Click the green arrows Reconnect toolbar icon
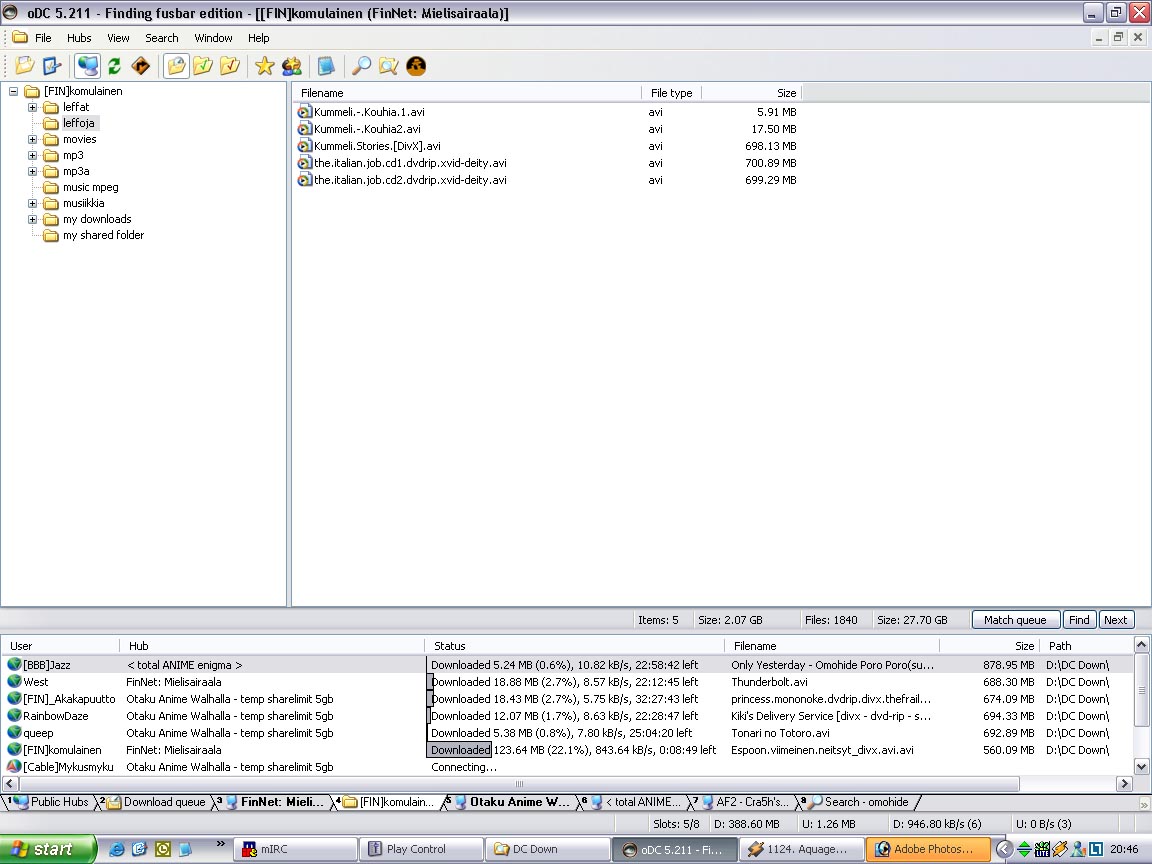This screenshot has width=1152, height=864. 114,66
